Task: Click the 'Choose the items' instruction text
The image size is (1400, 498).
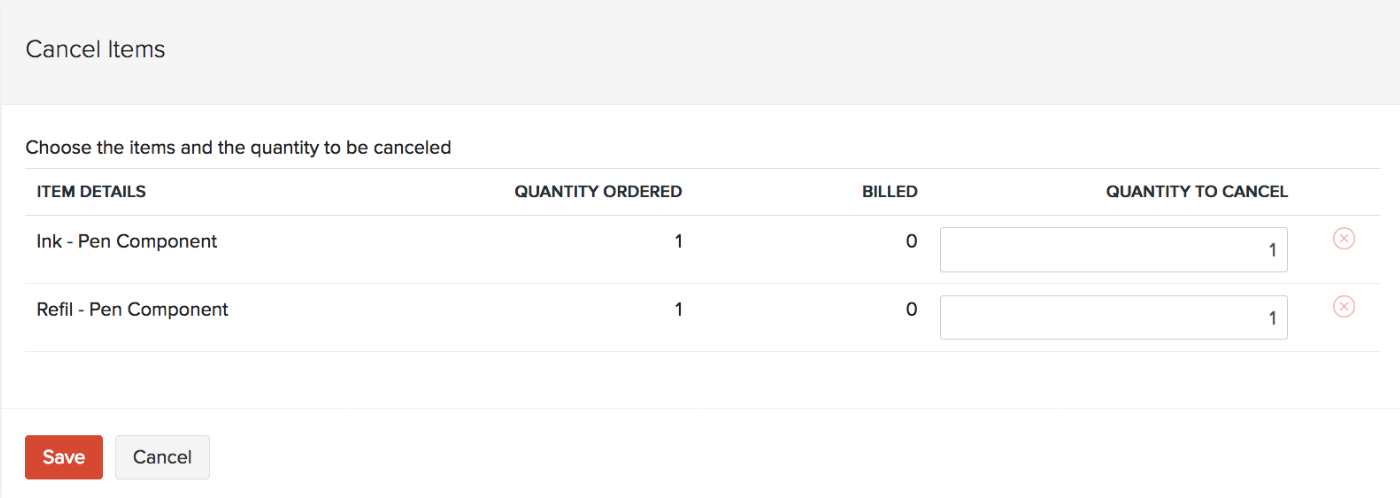Action: click(x=238, y=148)
